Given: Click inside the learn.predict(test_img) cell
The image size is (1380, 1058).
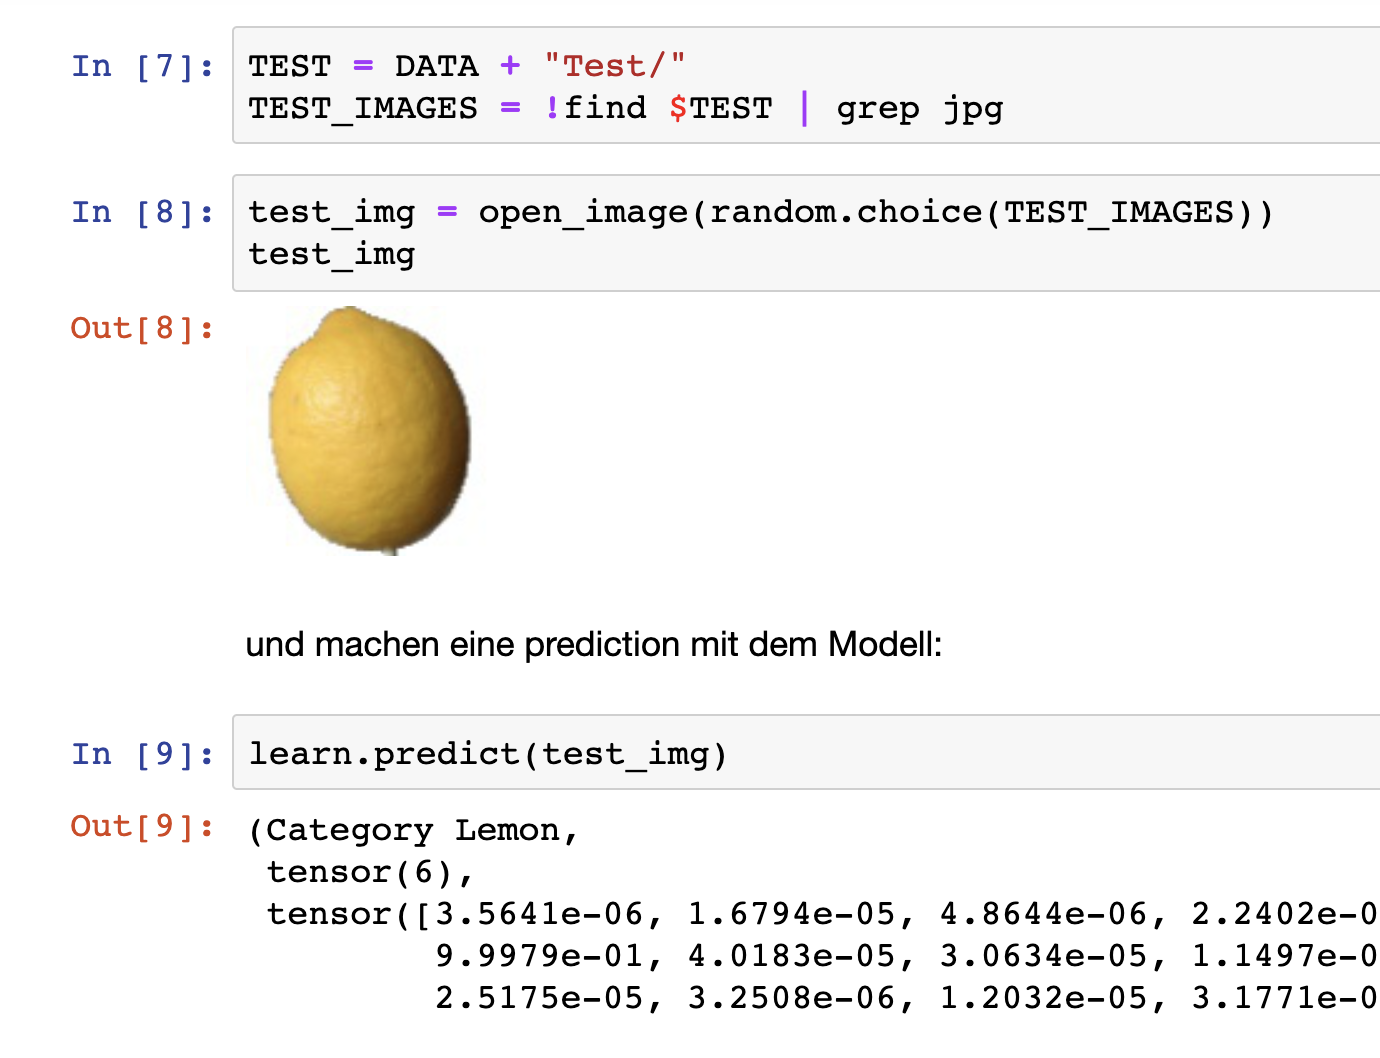Looking at the screenshot, I should pyautogui.click(x=806, y=752).
